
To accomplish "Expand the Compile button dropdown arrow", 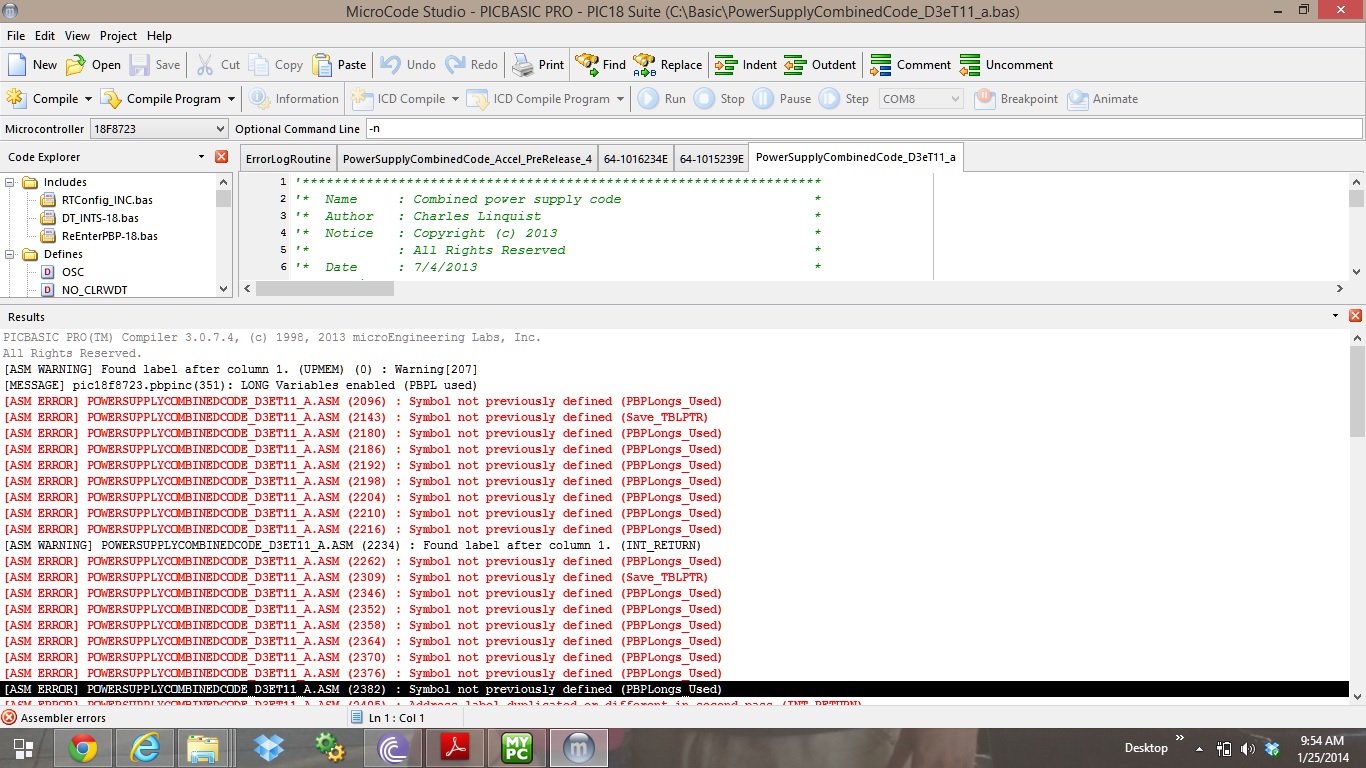I will point(88,99).
